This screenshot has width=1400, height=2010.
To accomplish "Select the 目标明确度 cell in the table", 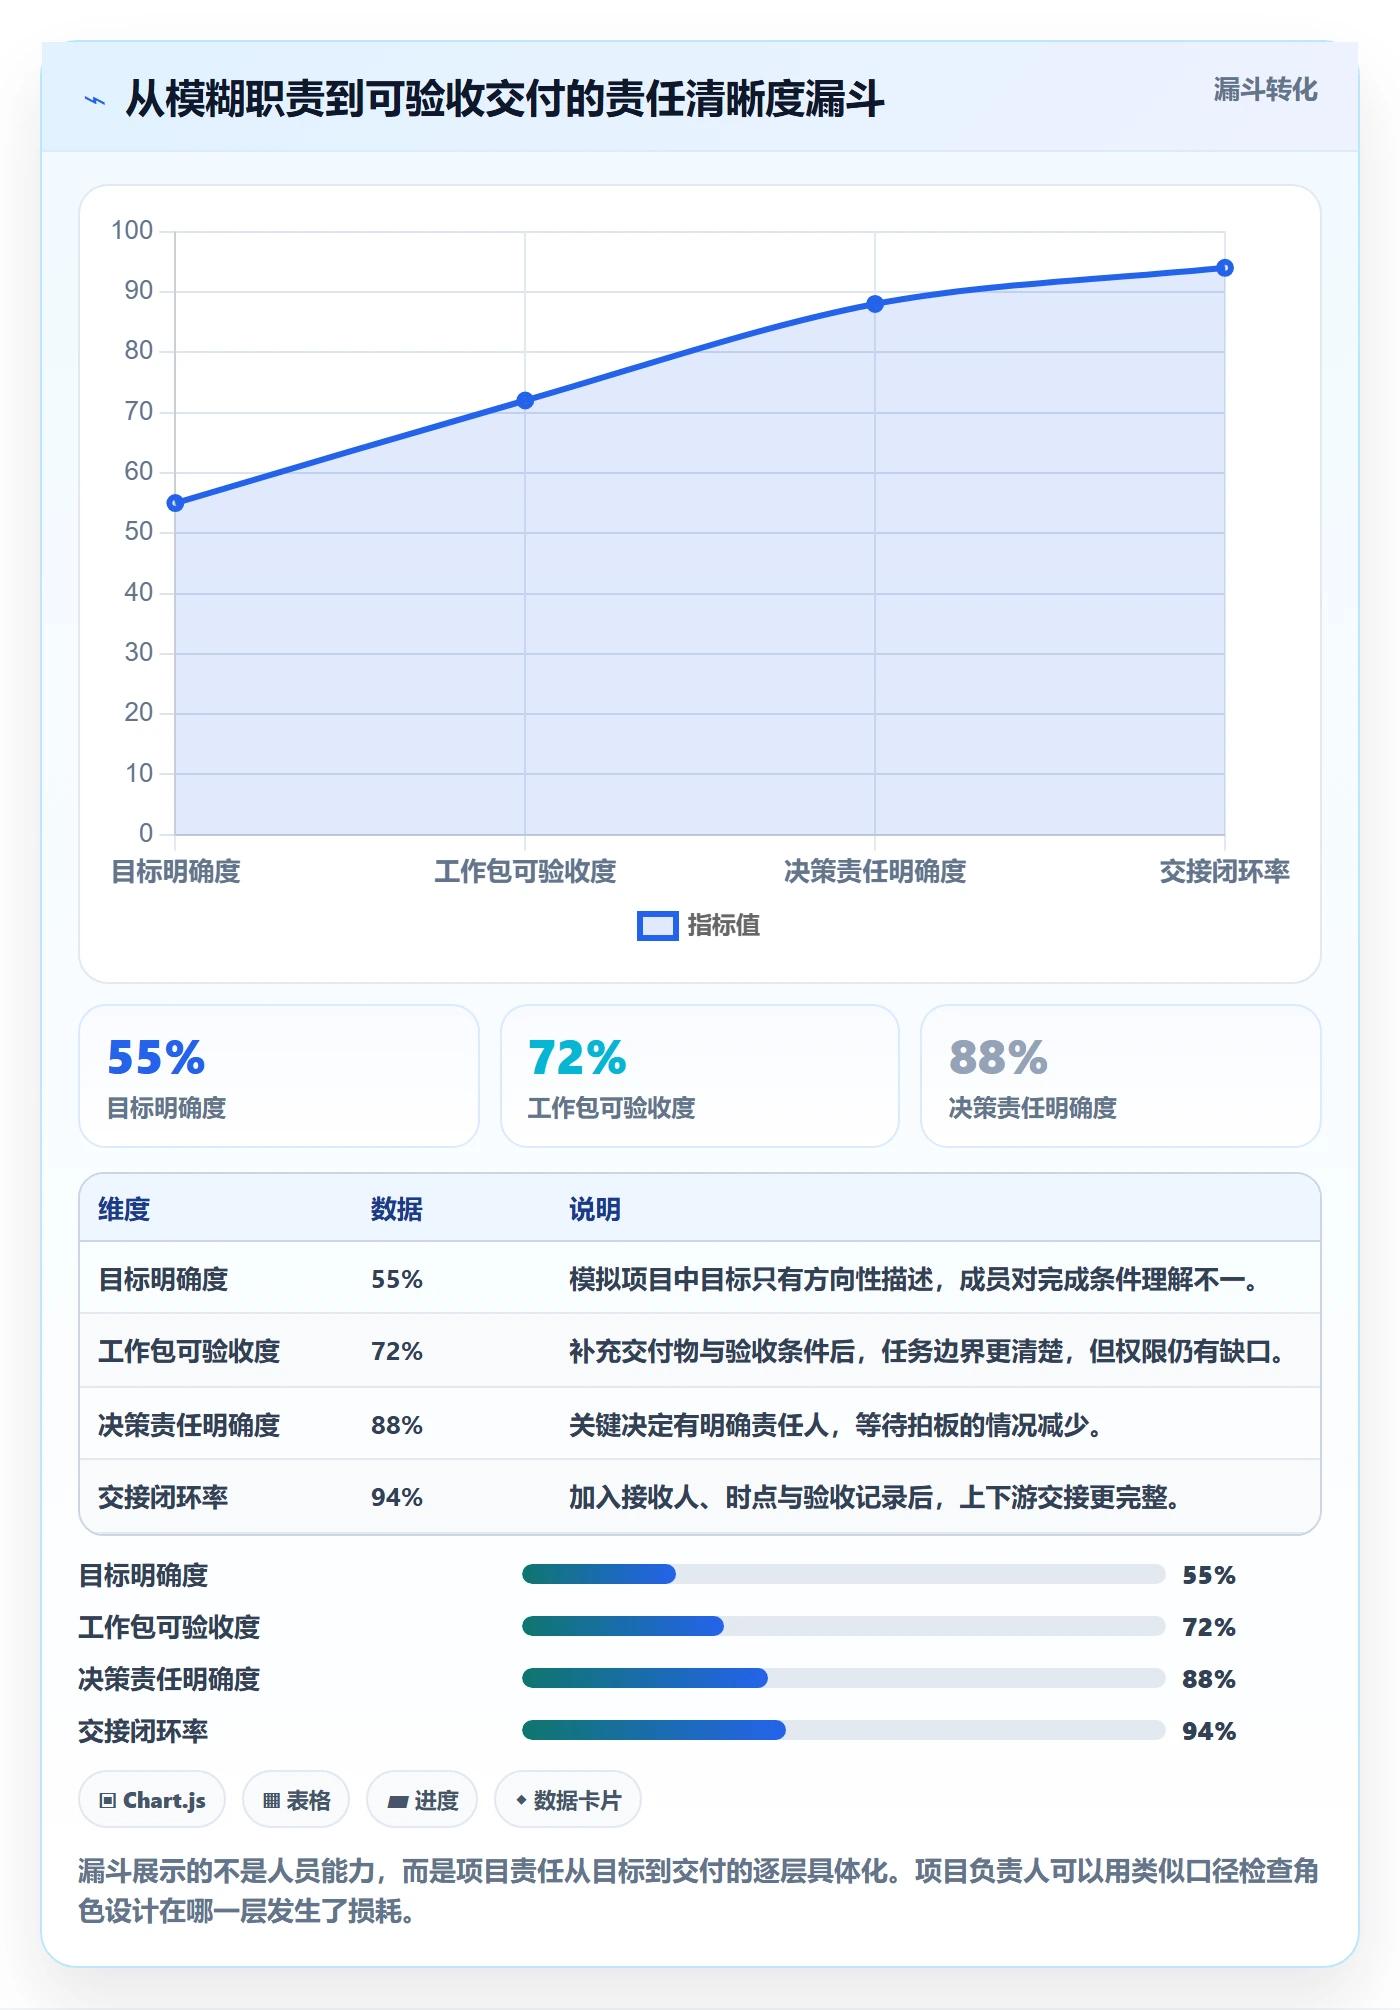I will pyautogui.click(x=163, y=1280).
